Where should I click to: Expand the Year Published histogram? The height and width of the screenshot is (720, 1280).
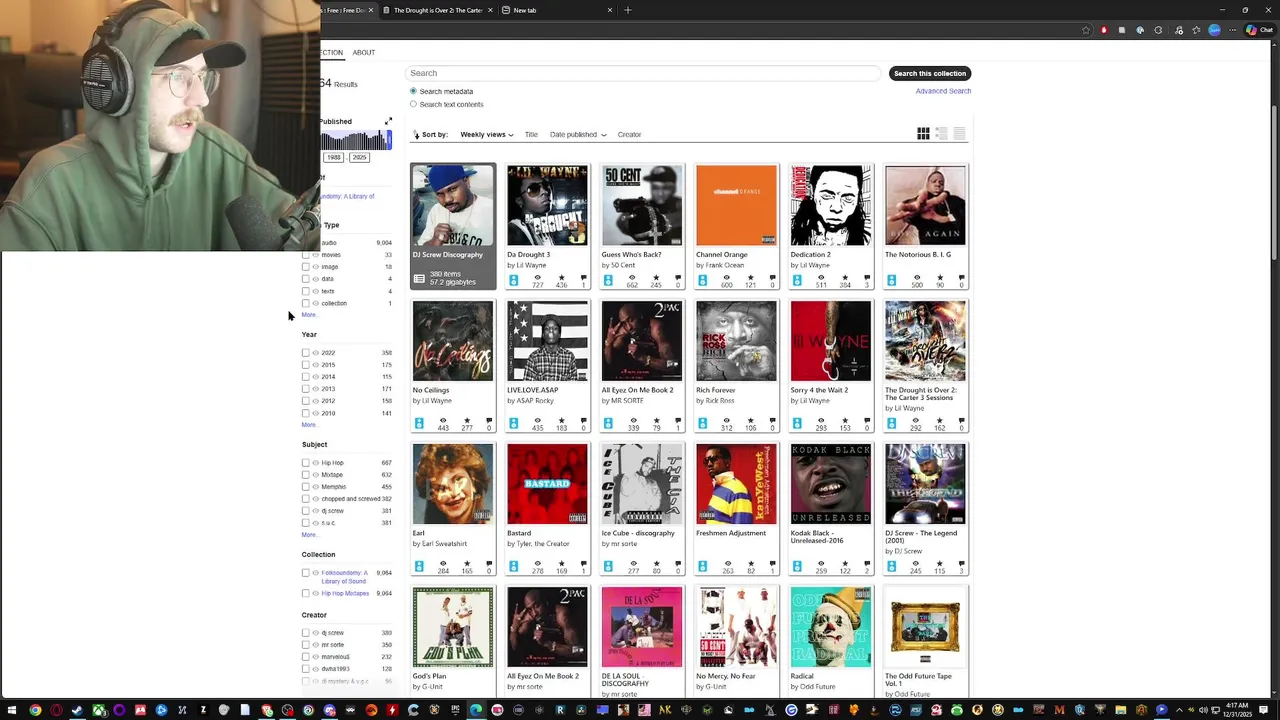388,121
